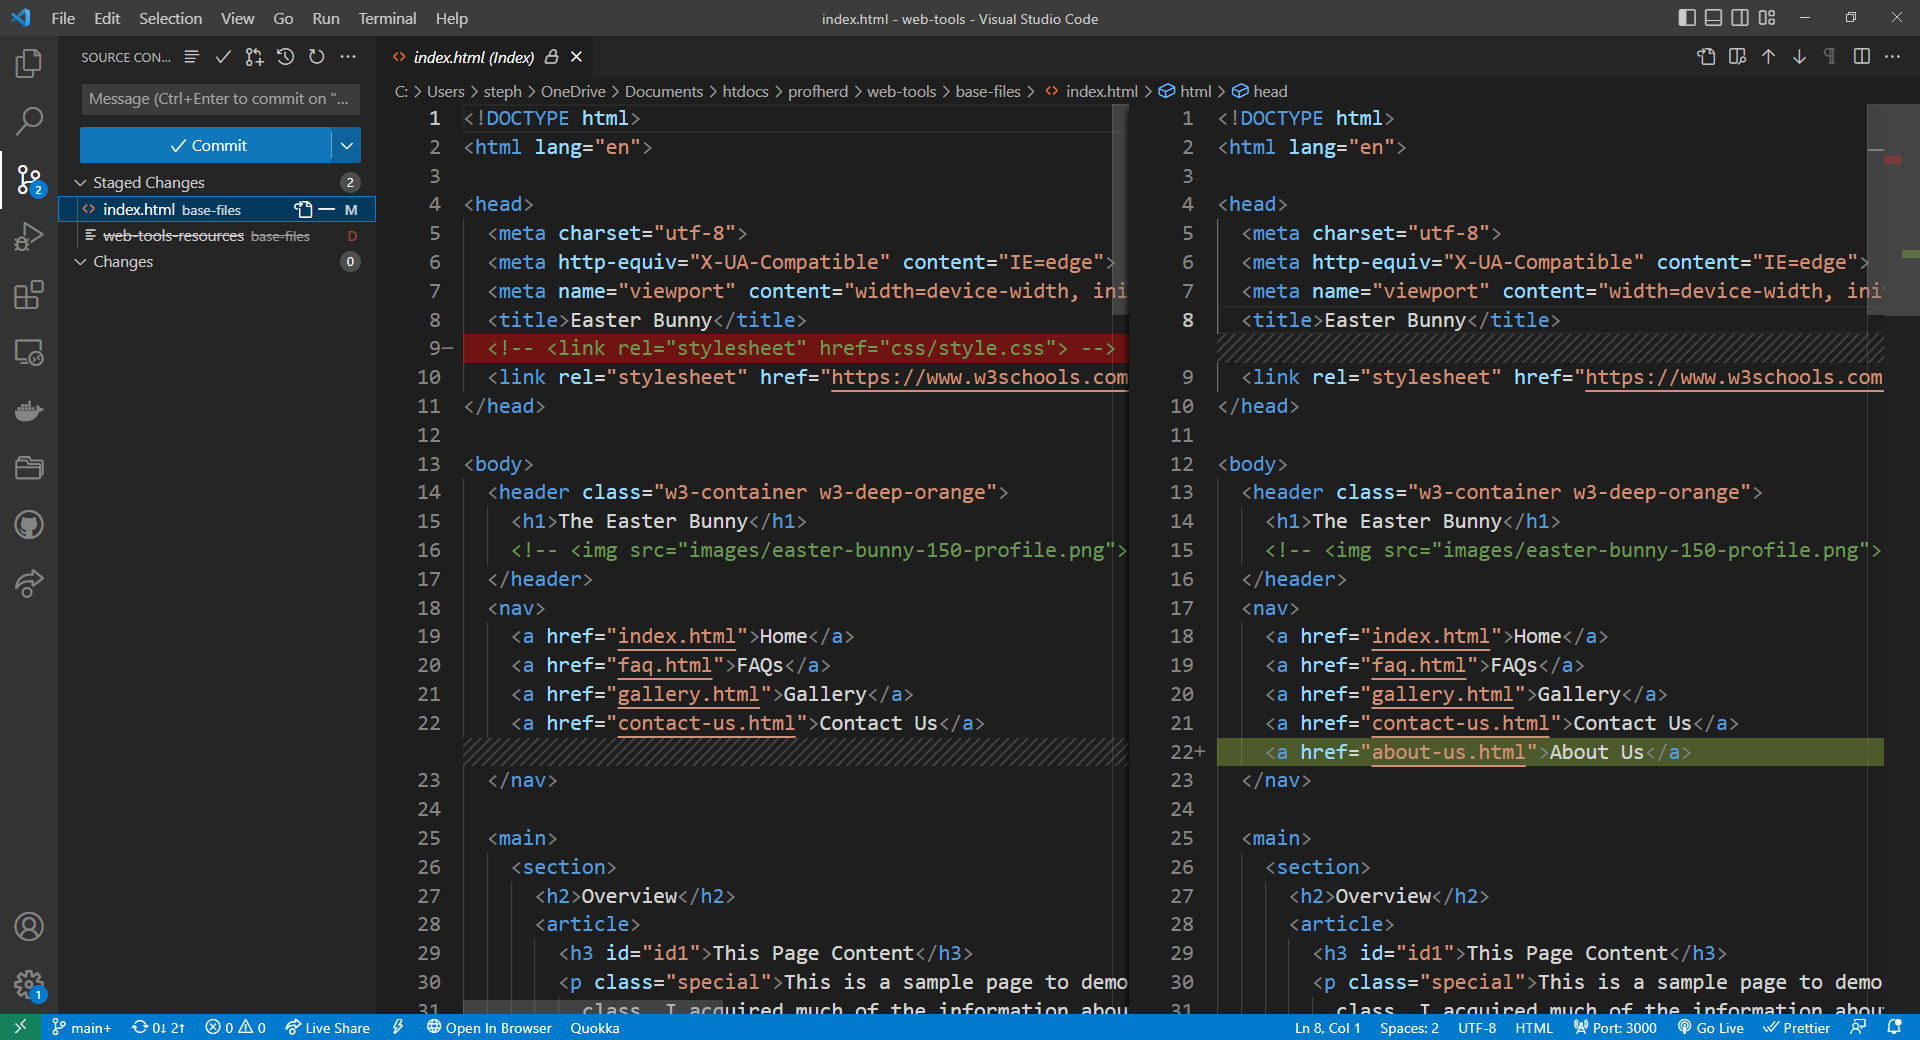Click the main+ branch indicator
The image size is (1920, 1040).
click(x=82, y=1027)
